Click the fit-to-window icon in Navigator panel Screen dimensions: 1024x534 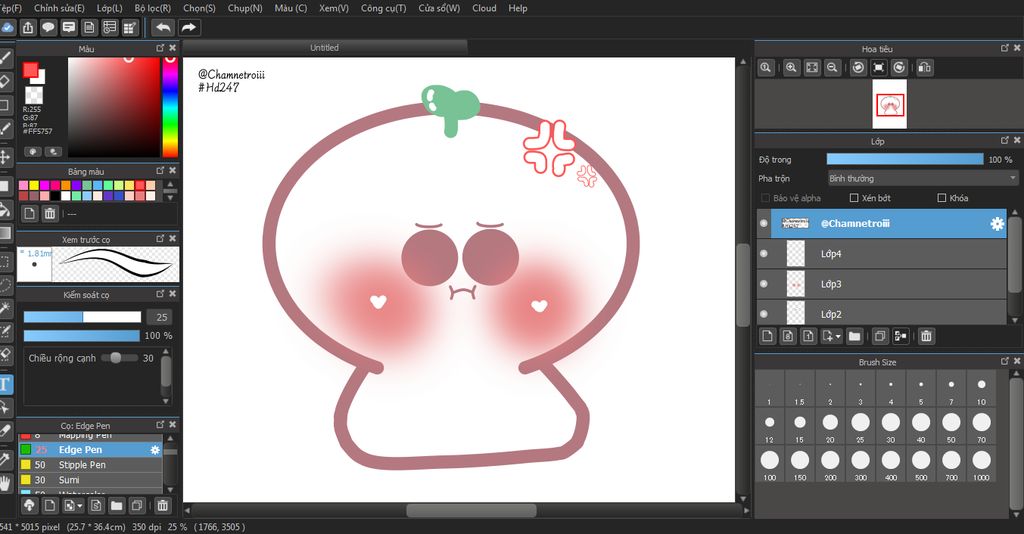pos(812,67)
